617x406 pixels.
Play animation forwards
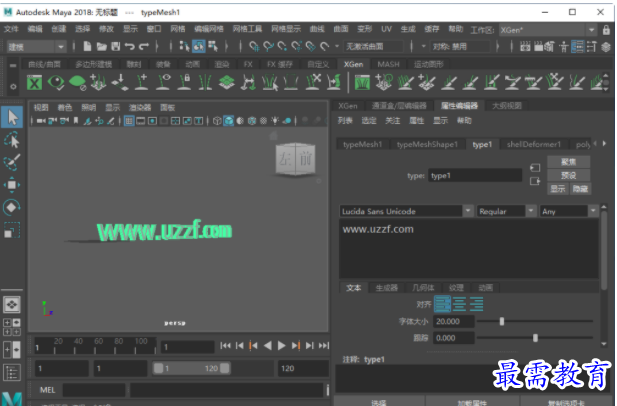pyautogui.click(x=282, y=345)
